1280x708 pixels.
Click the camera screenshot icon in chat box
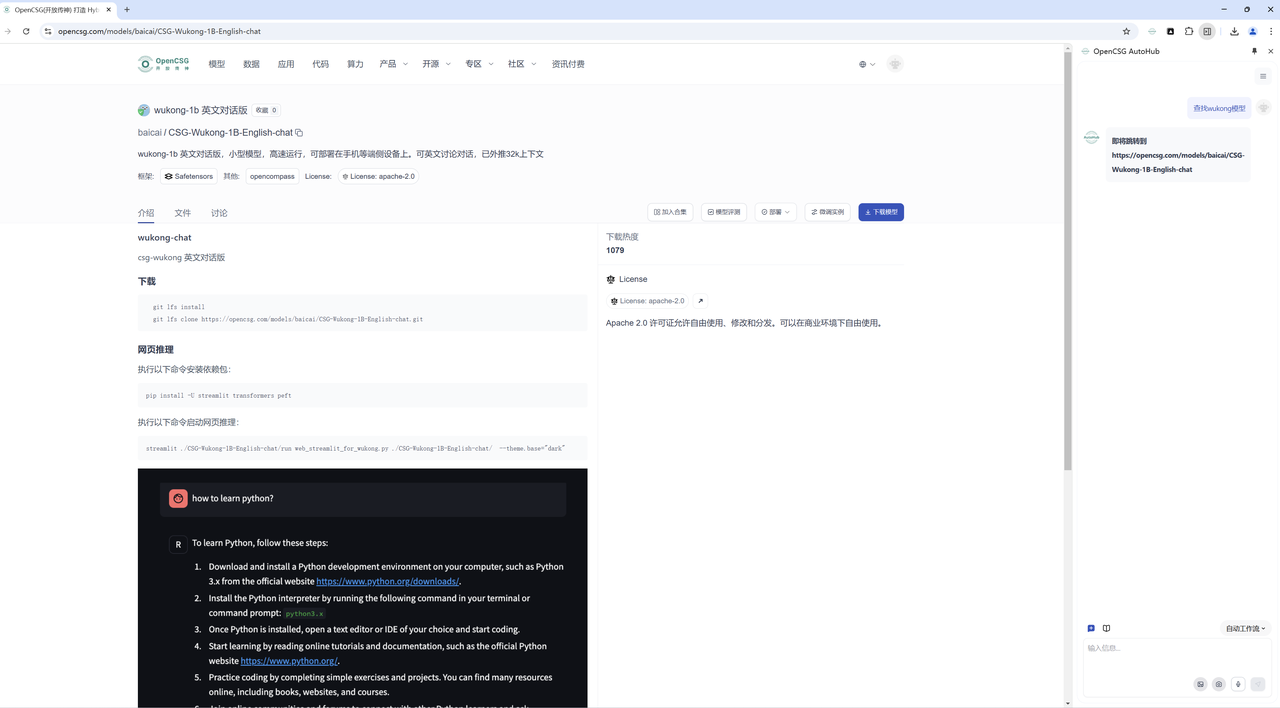click(1218, 684)
